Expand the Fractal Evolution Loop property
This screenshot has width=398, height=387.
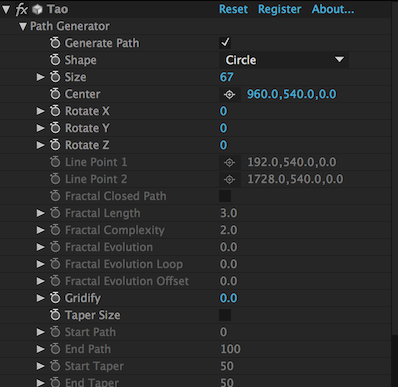(x=40, y=264)
